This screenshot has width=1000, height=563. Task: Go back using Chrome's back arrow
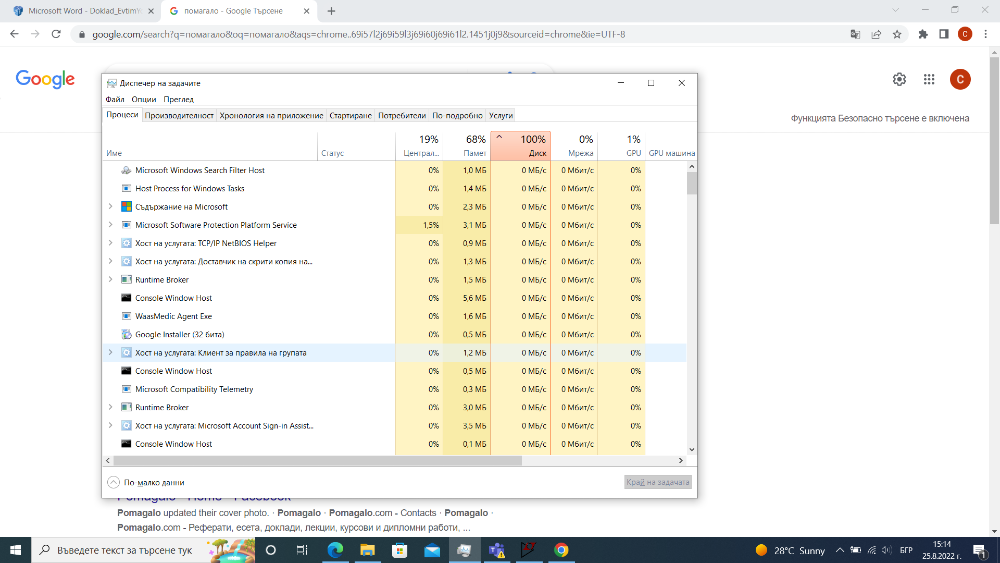tap(14, 34)
